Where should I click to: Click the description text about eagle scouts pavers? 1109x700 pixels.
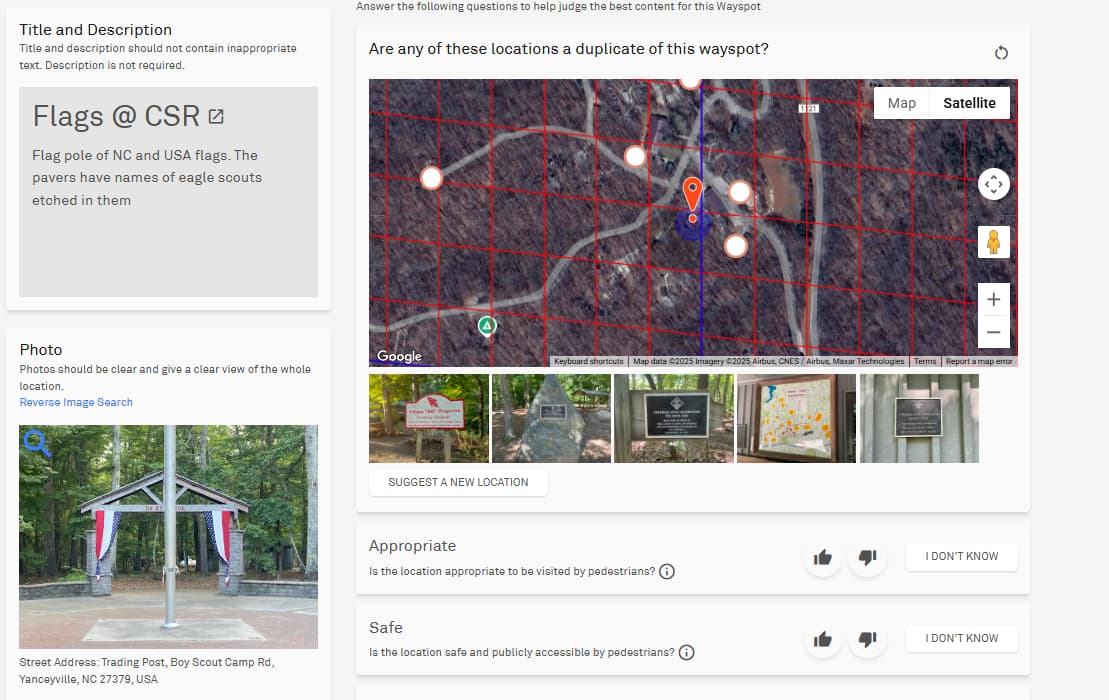click(x=147, y=177)
